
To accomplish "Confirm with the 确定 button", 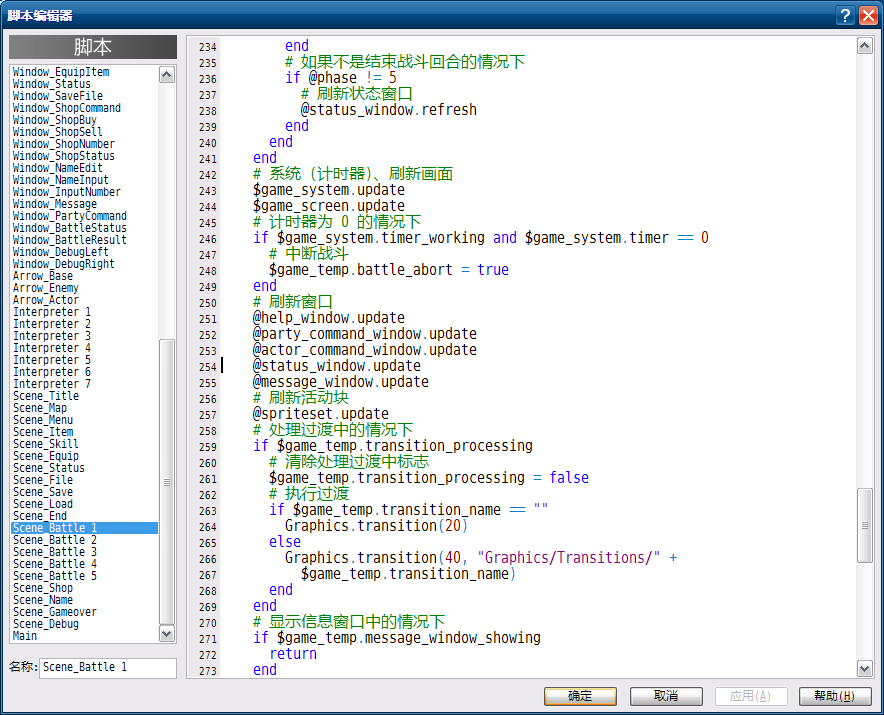I will pos(580,696).
